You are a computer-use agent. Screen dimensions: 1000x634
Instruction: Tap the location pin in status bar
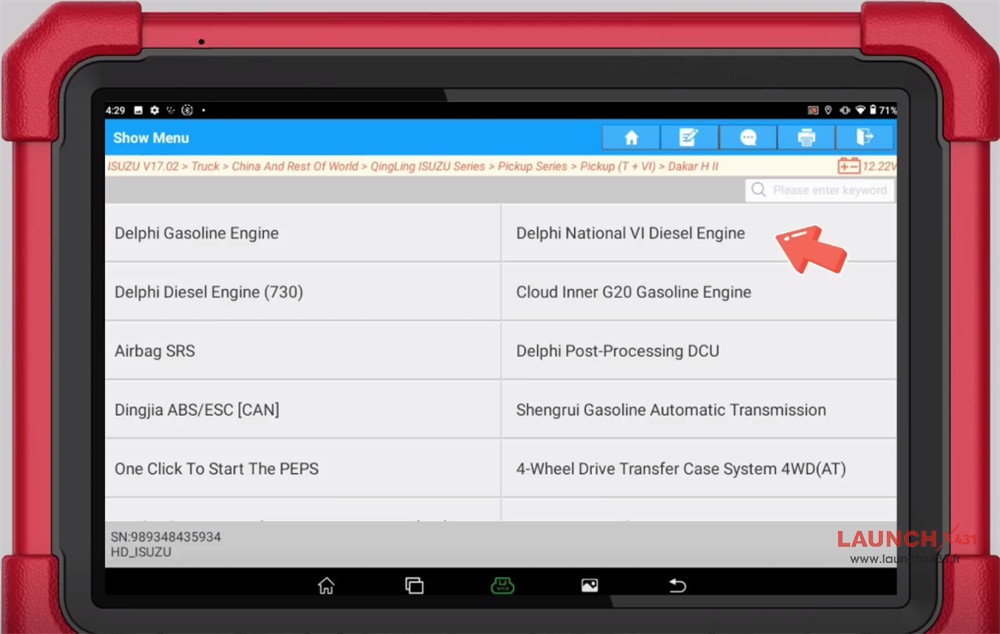(828, 110)
